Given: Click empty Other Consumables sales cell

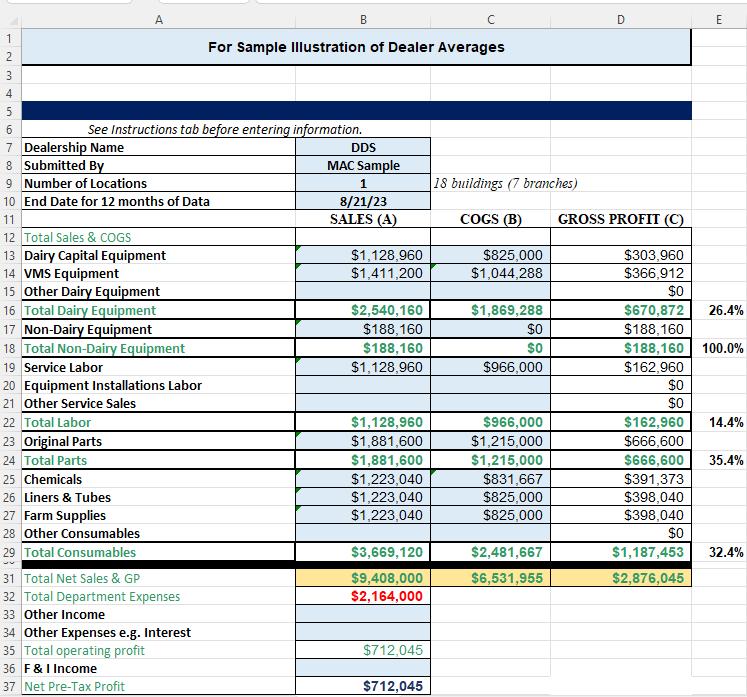Looking at the screenshot, I should tap(363, 533).
